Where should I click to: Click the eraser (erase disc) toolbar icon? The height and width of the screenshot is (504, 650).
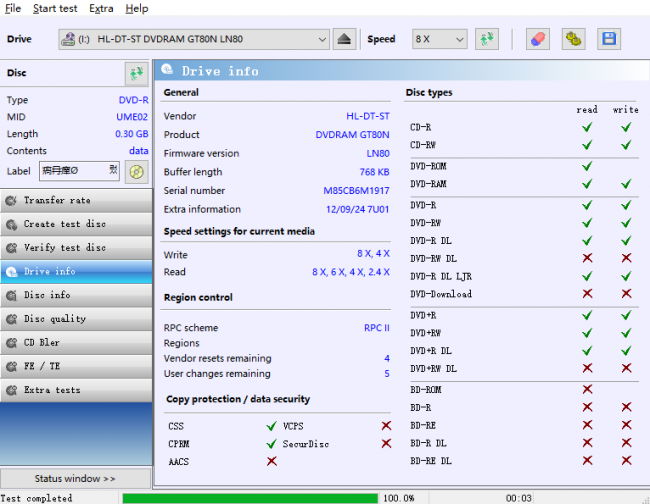point(538,39)
